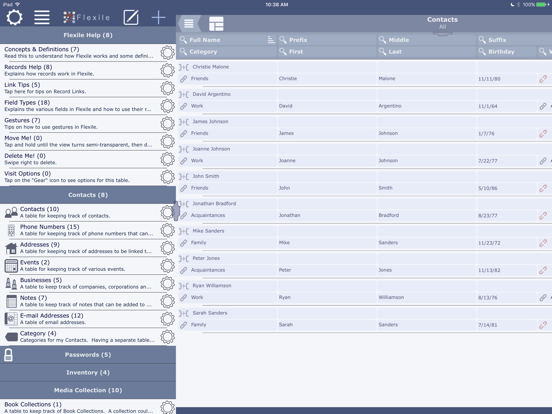
Task: Select first name Joanne cell
Action: point(327,161)
